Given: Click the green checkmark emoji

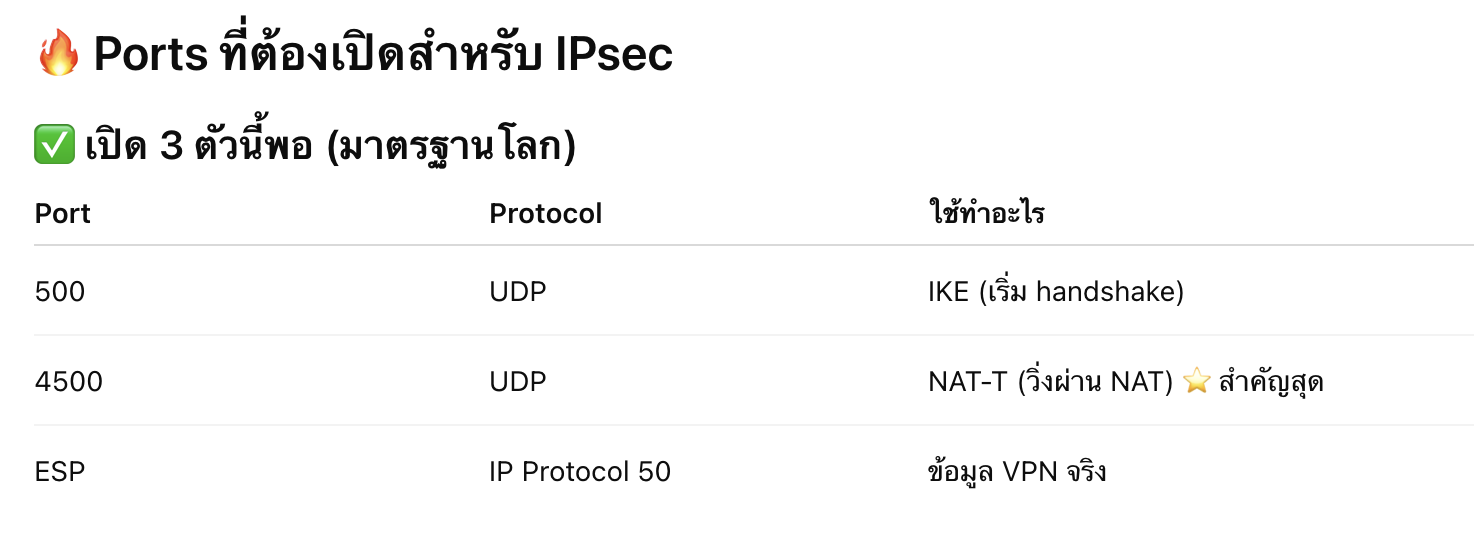Looking at the screenshot, I should [x=53, y=147].
